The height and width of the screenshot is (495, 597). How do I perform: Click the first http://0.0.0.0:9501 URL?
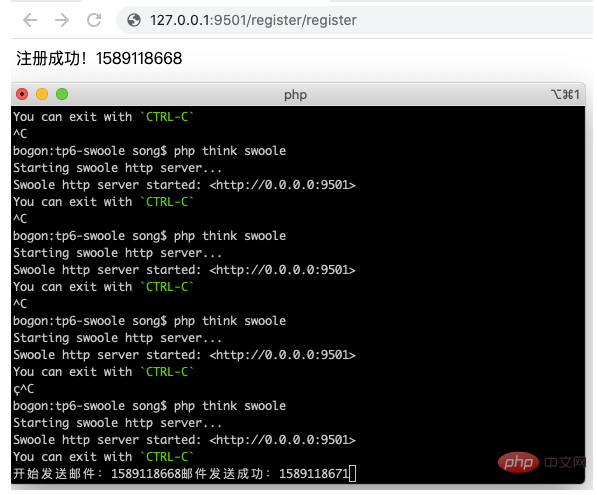pos(282,185)
